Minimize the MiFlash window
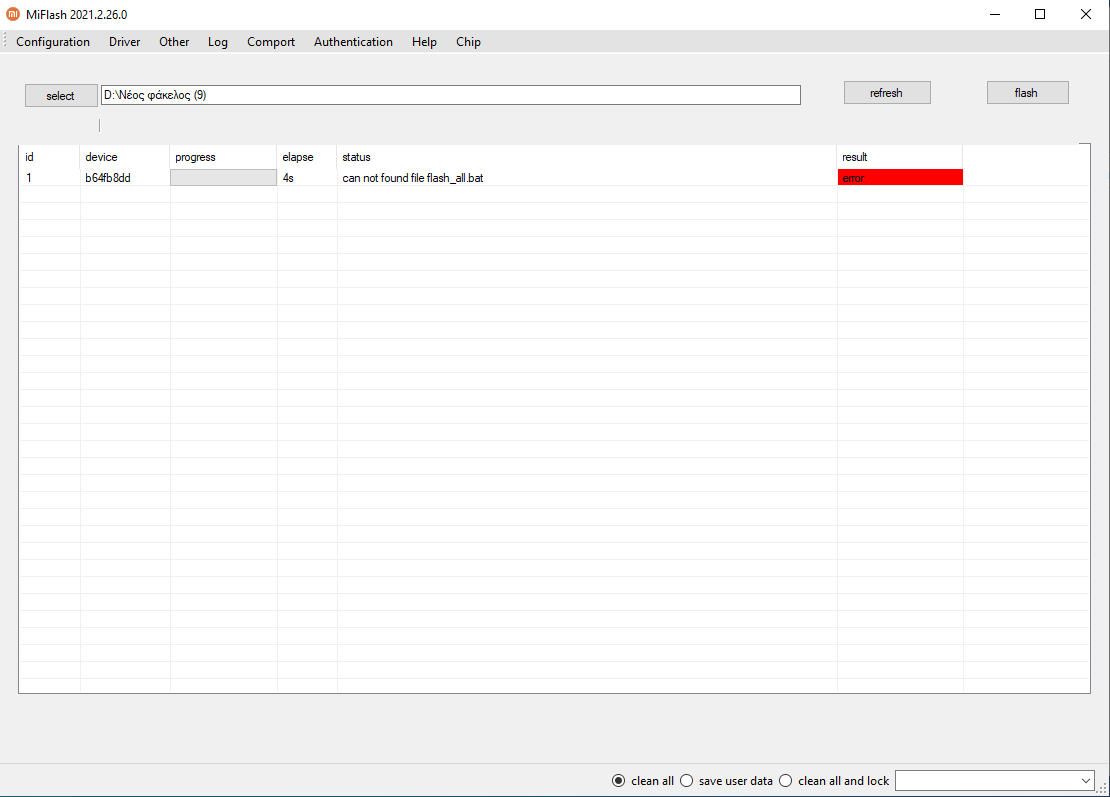1110x797 pixels. (995, 14)
